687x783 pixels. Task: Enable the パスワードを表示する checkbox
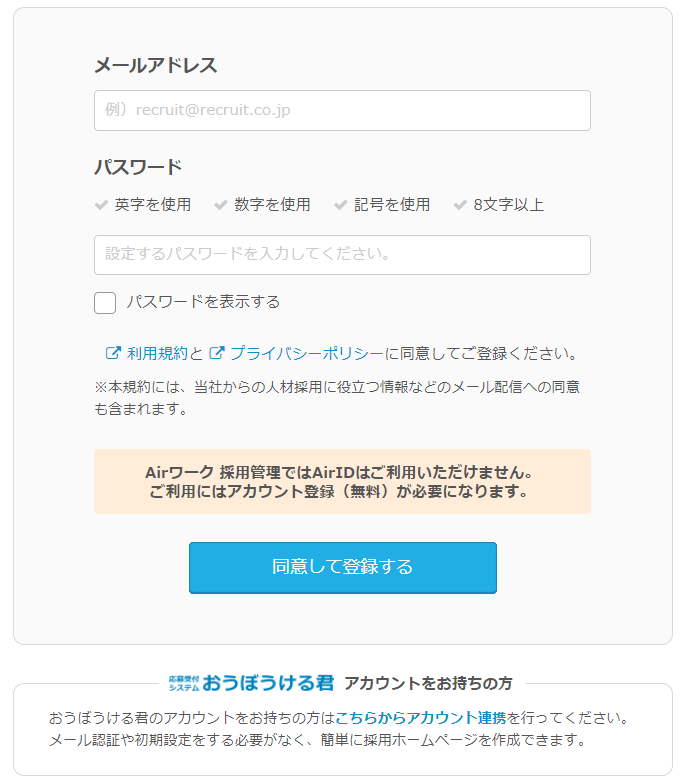point(105,302)
